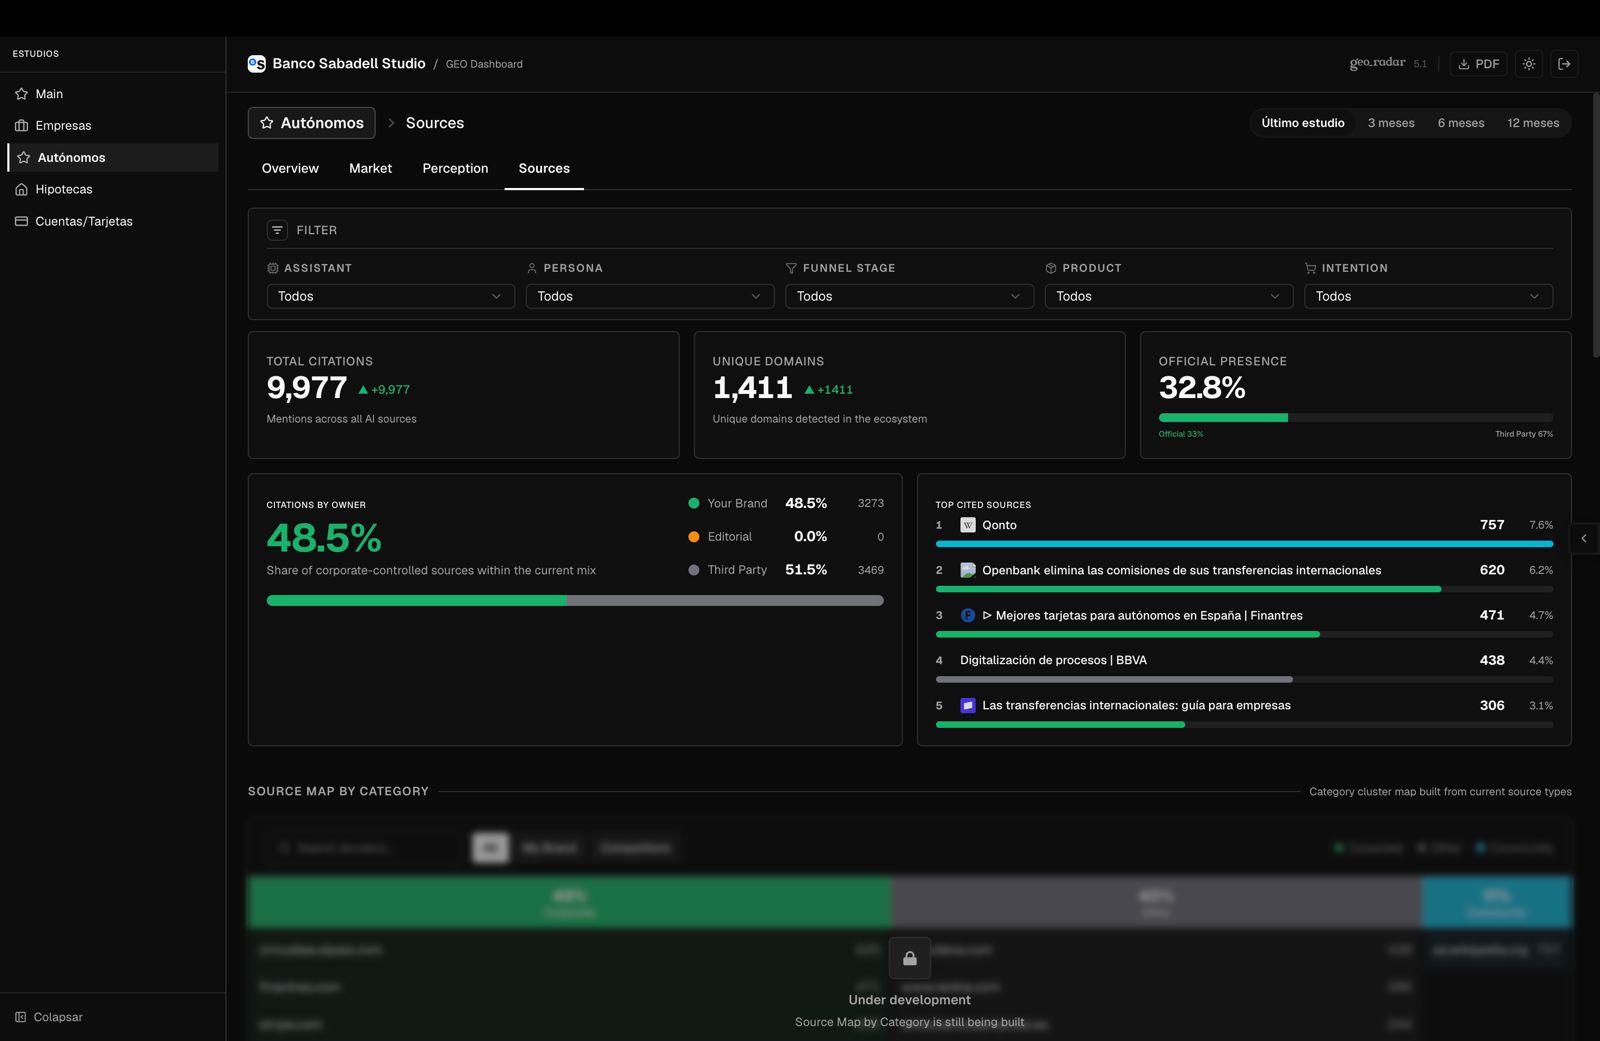Image resolution: width=1600 pixels, height=1041 pixels.
Task: Click the filter icon beside FILTER label
Action: [277, 230]
